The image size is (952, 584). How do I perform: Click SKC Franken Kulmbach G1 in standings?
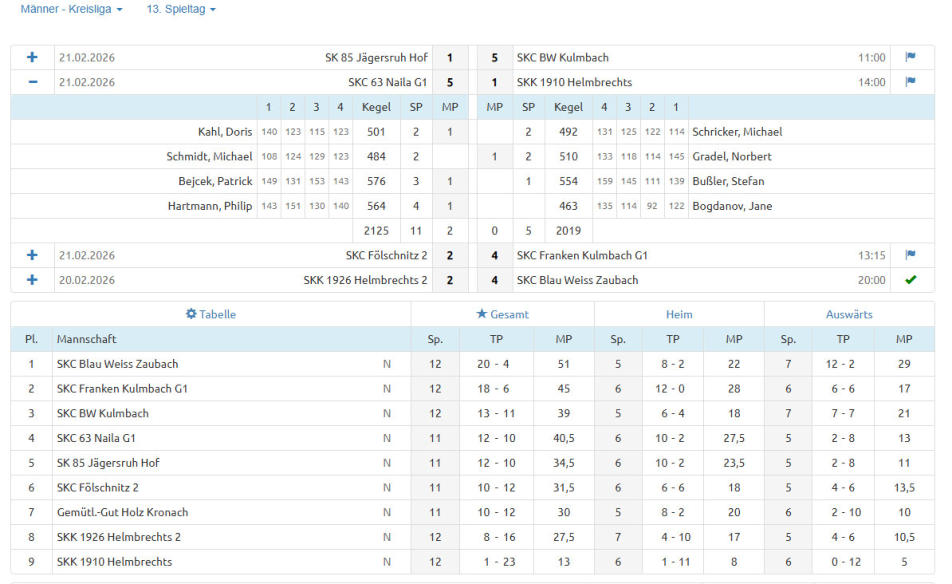tap(122, 389)
